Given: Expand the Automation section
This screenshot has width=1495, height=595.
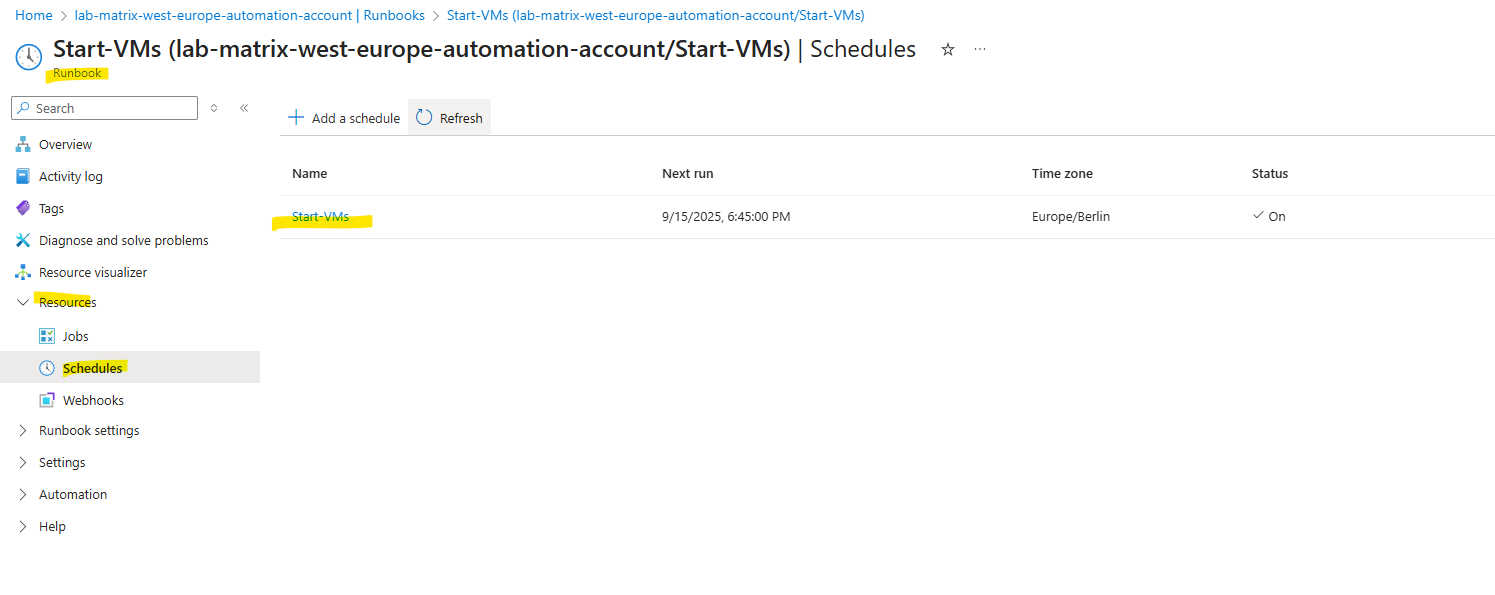Looking at the screenshot, I should pyautogui.click(x=23, y=495).
